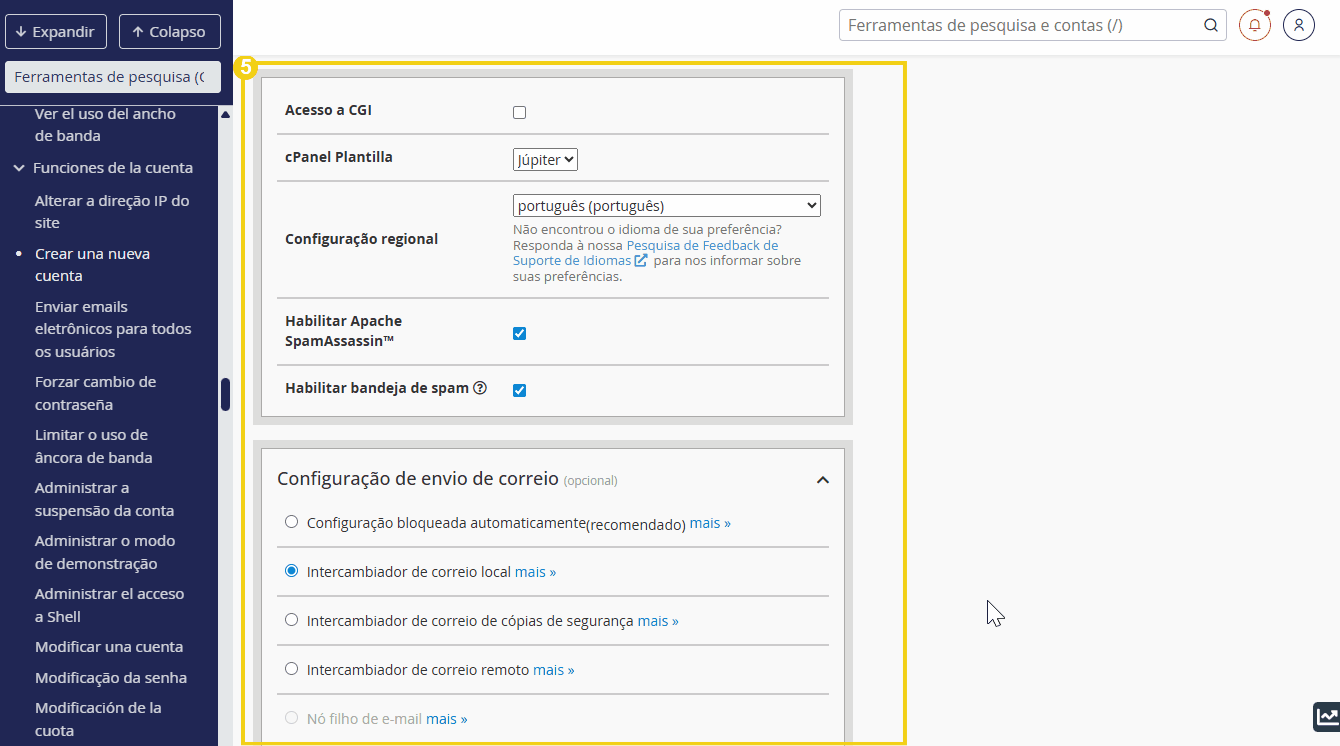Select Configuração bloqueada automaticamente radio option
The image size is (1340, 746).
click(x=291, y=522)
